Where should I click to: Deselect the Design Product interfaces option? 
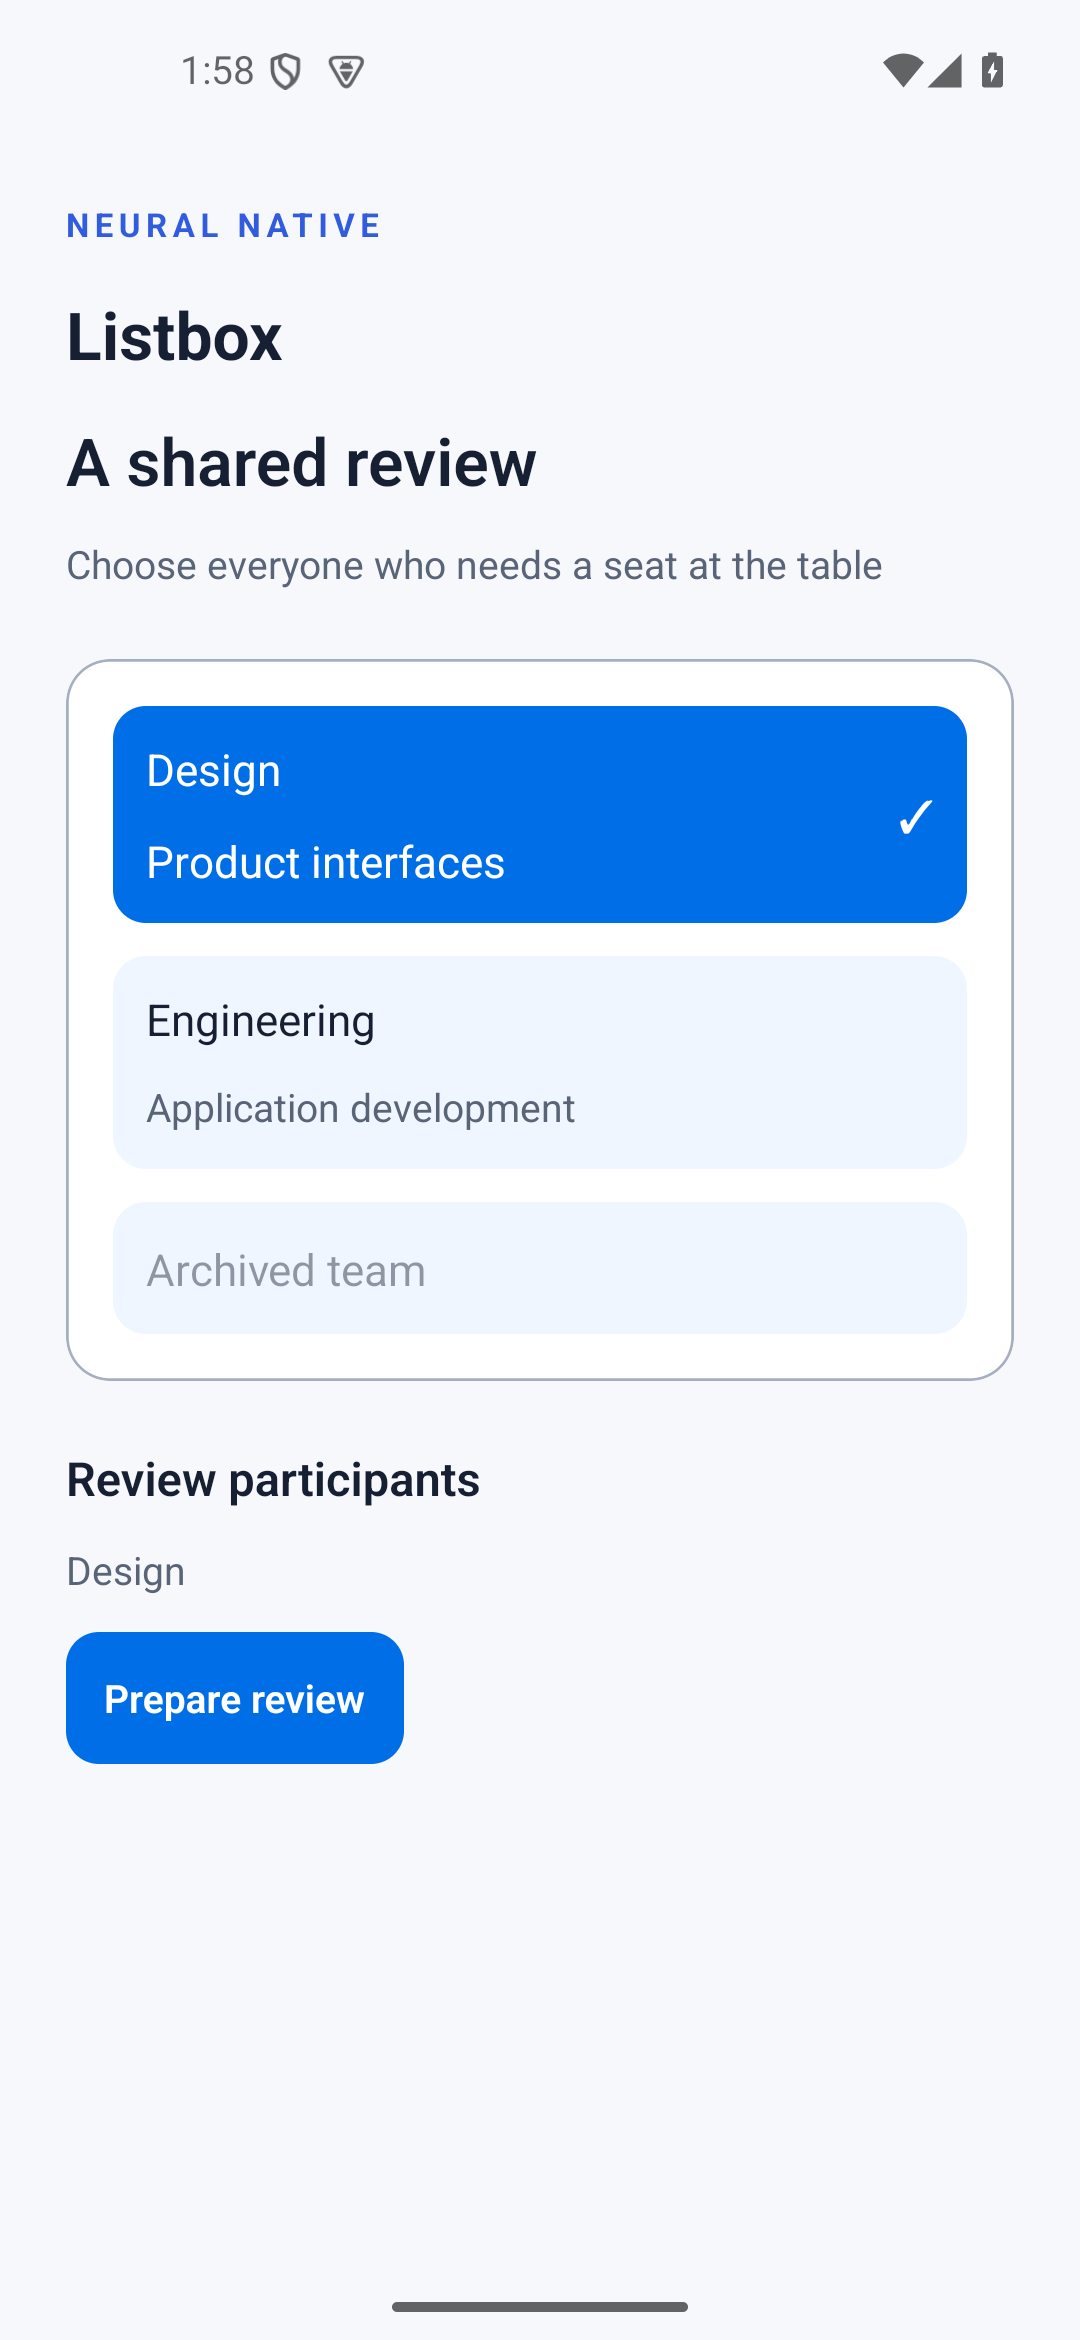pos(540,814)
